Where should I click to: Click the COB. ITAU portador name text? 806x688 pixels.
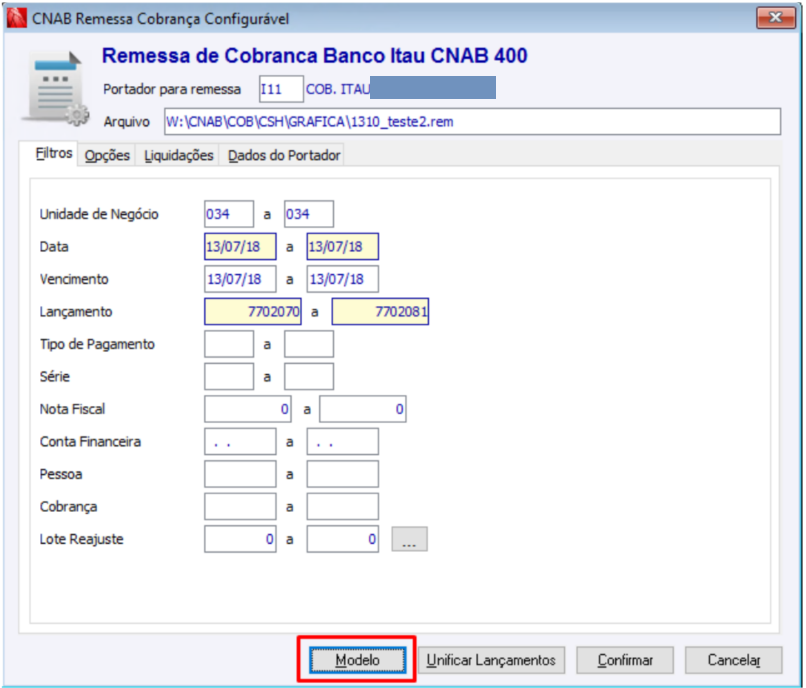click(x=338, y=89)
